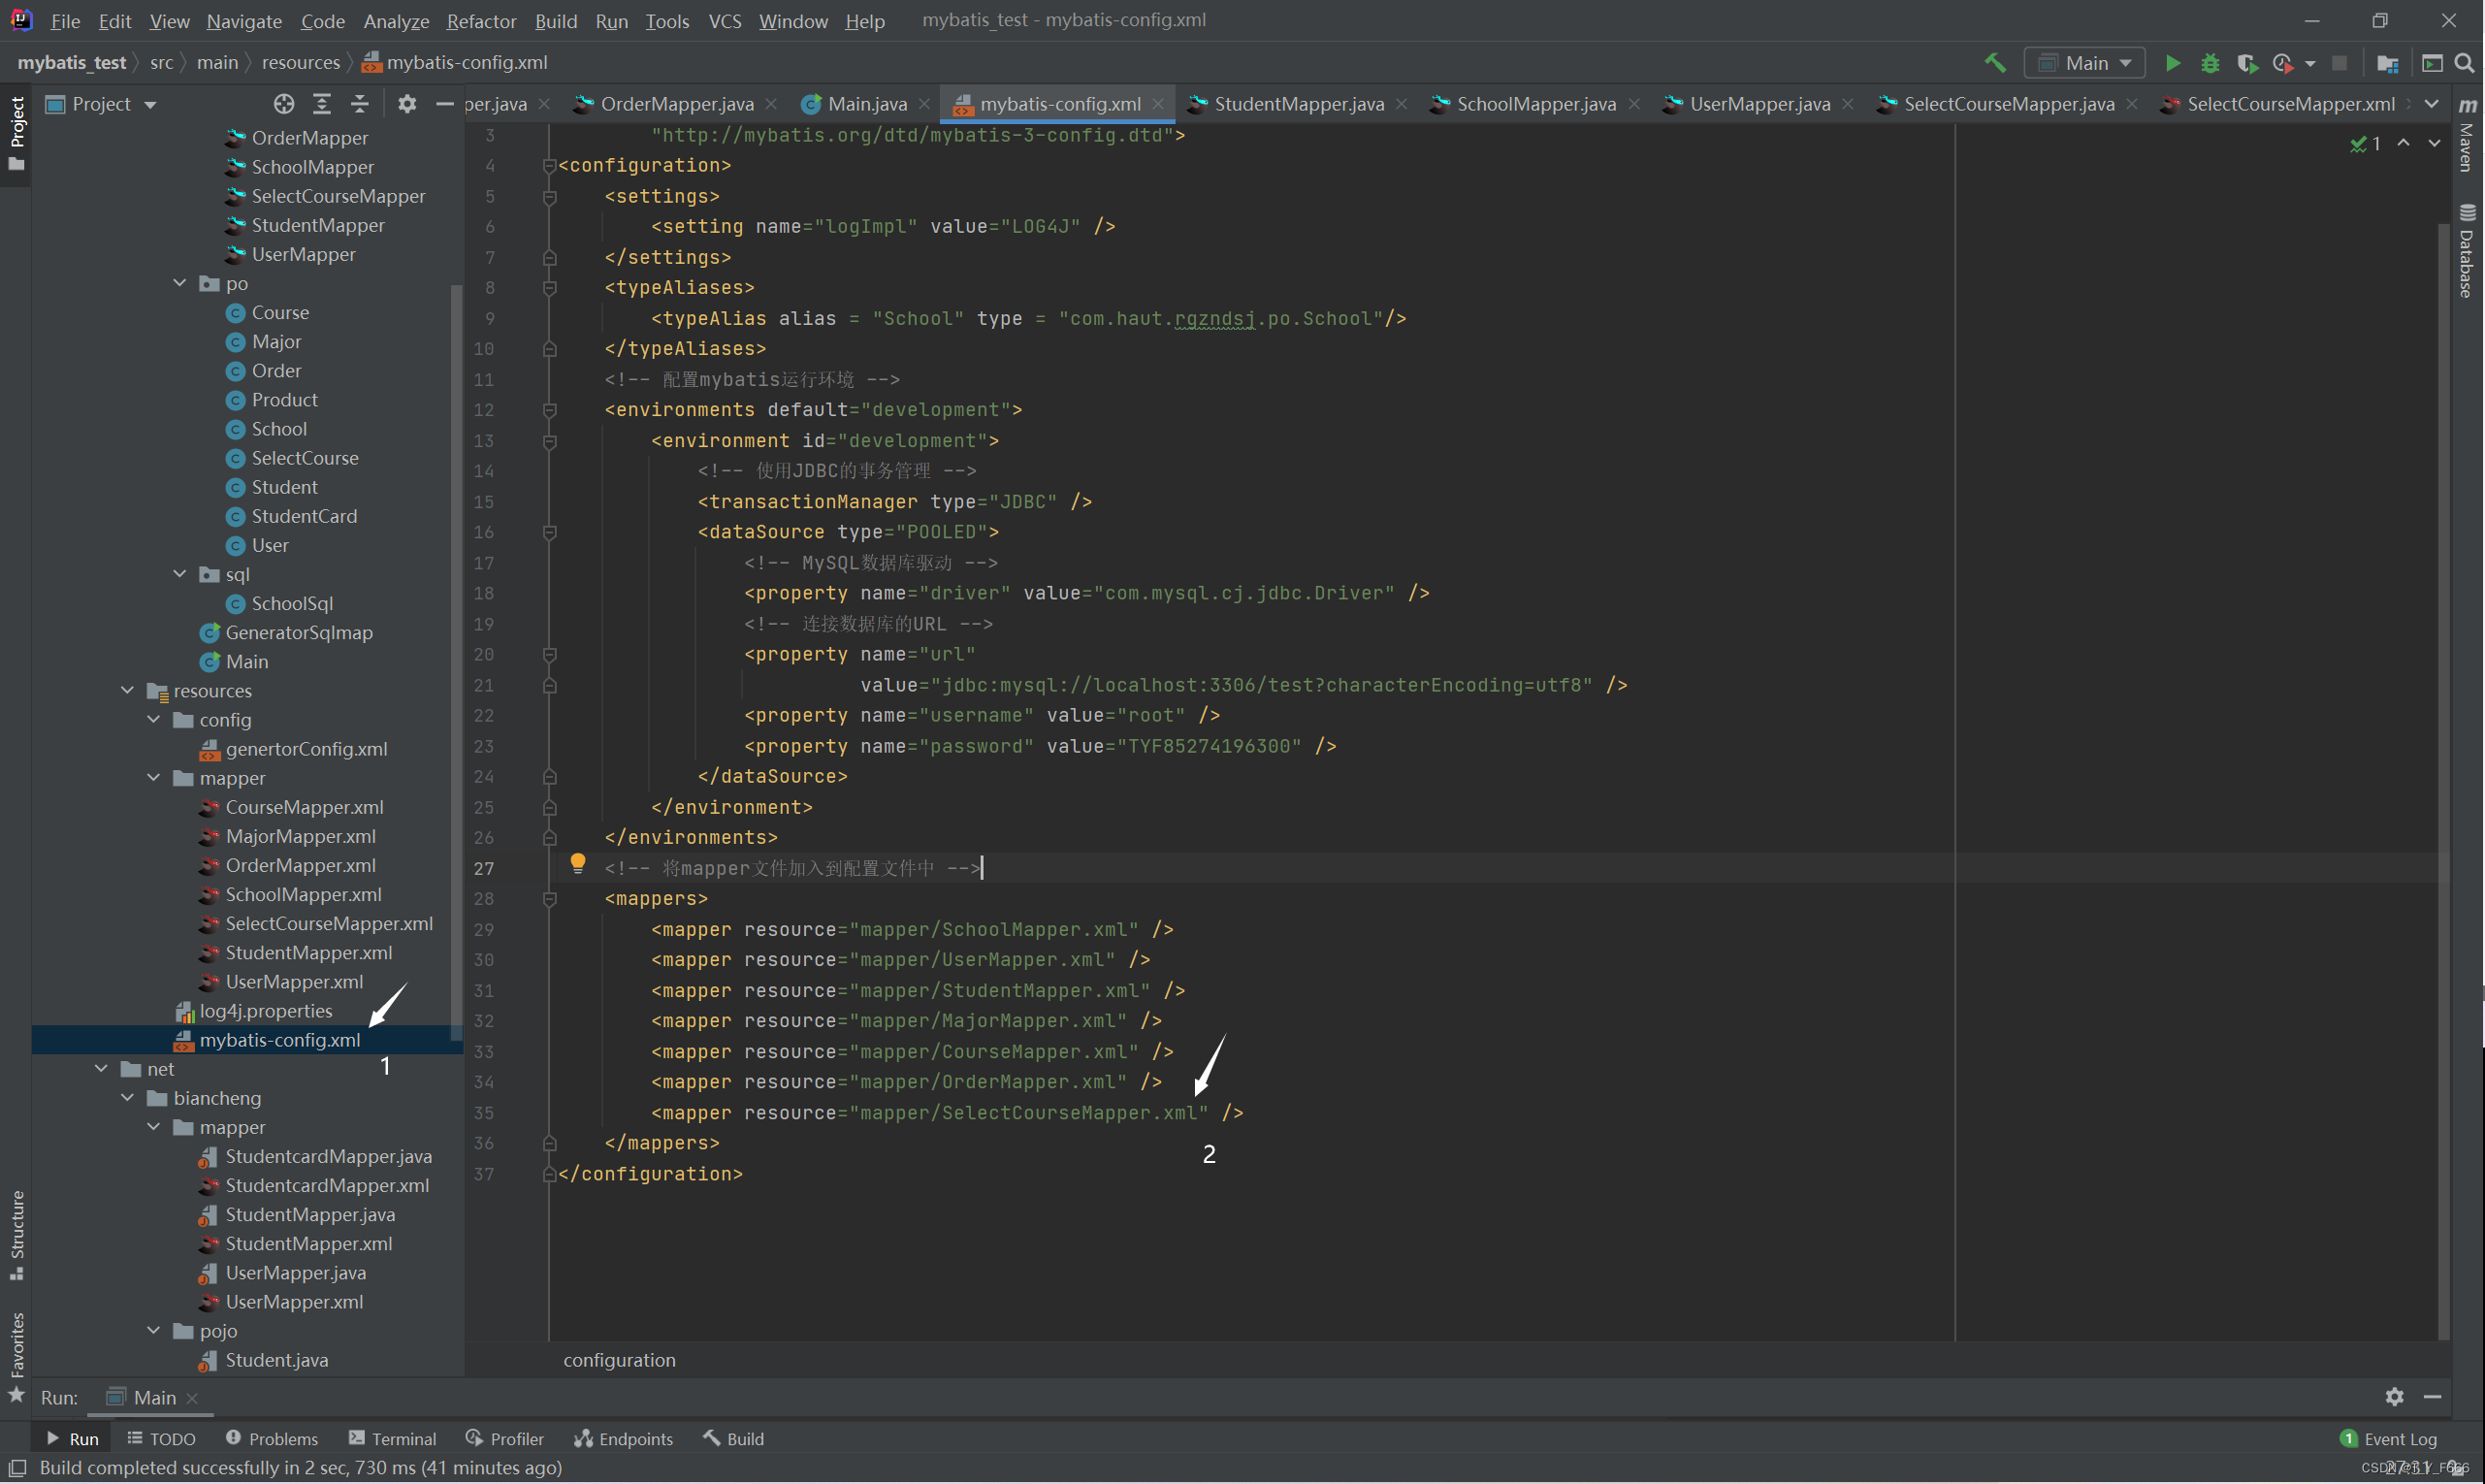The height and width of the screenshot is (1484, 2485).
Task: Run Main with Profiler
Action: tap(2285, 62)
